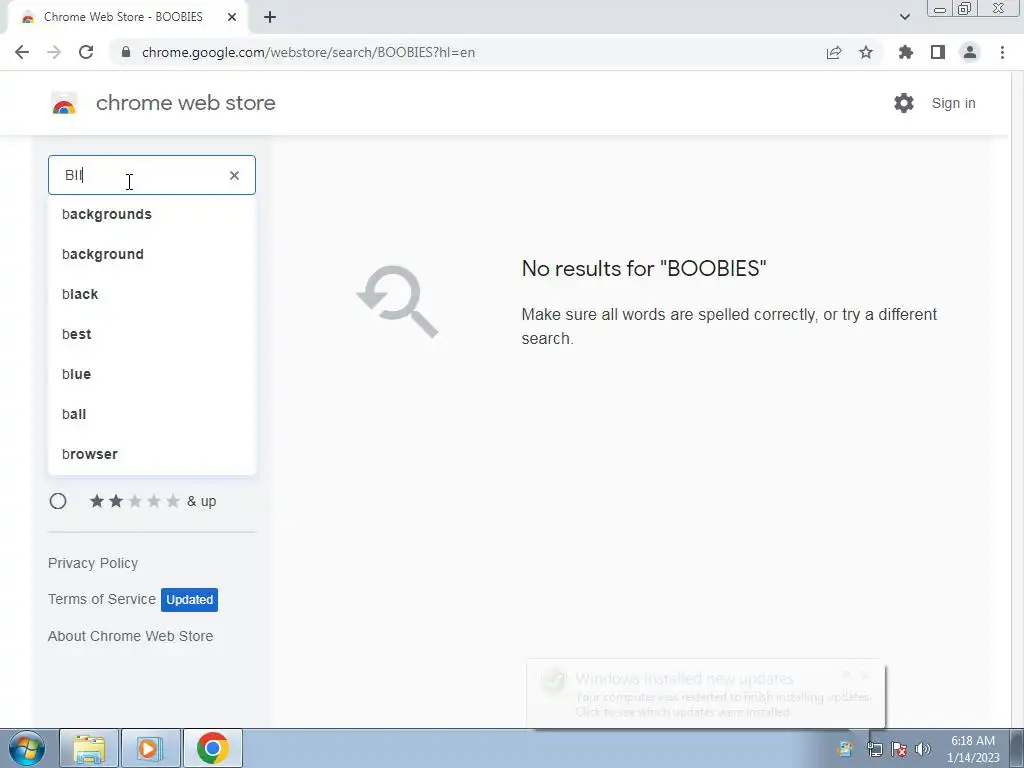Choose the 'browser' suggestion
Image resolution: width=1024 pixels, height=768 pixels.
pyautogui.click(x=152, y=454)
